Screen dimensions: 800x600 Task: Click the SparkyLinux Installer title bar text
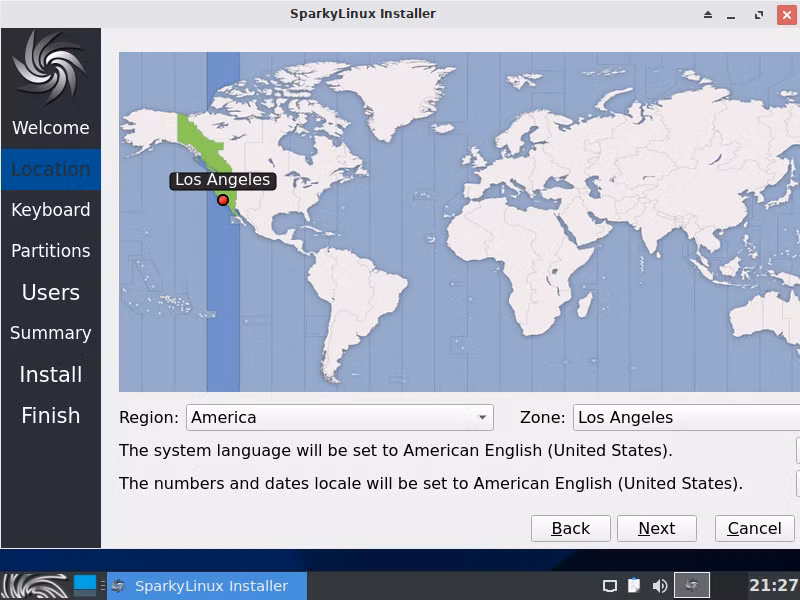363,14
